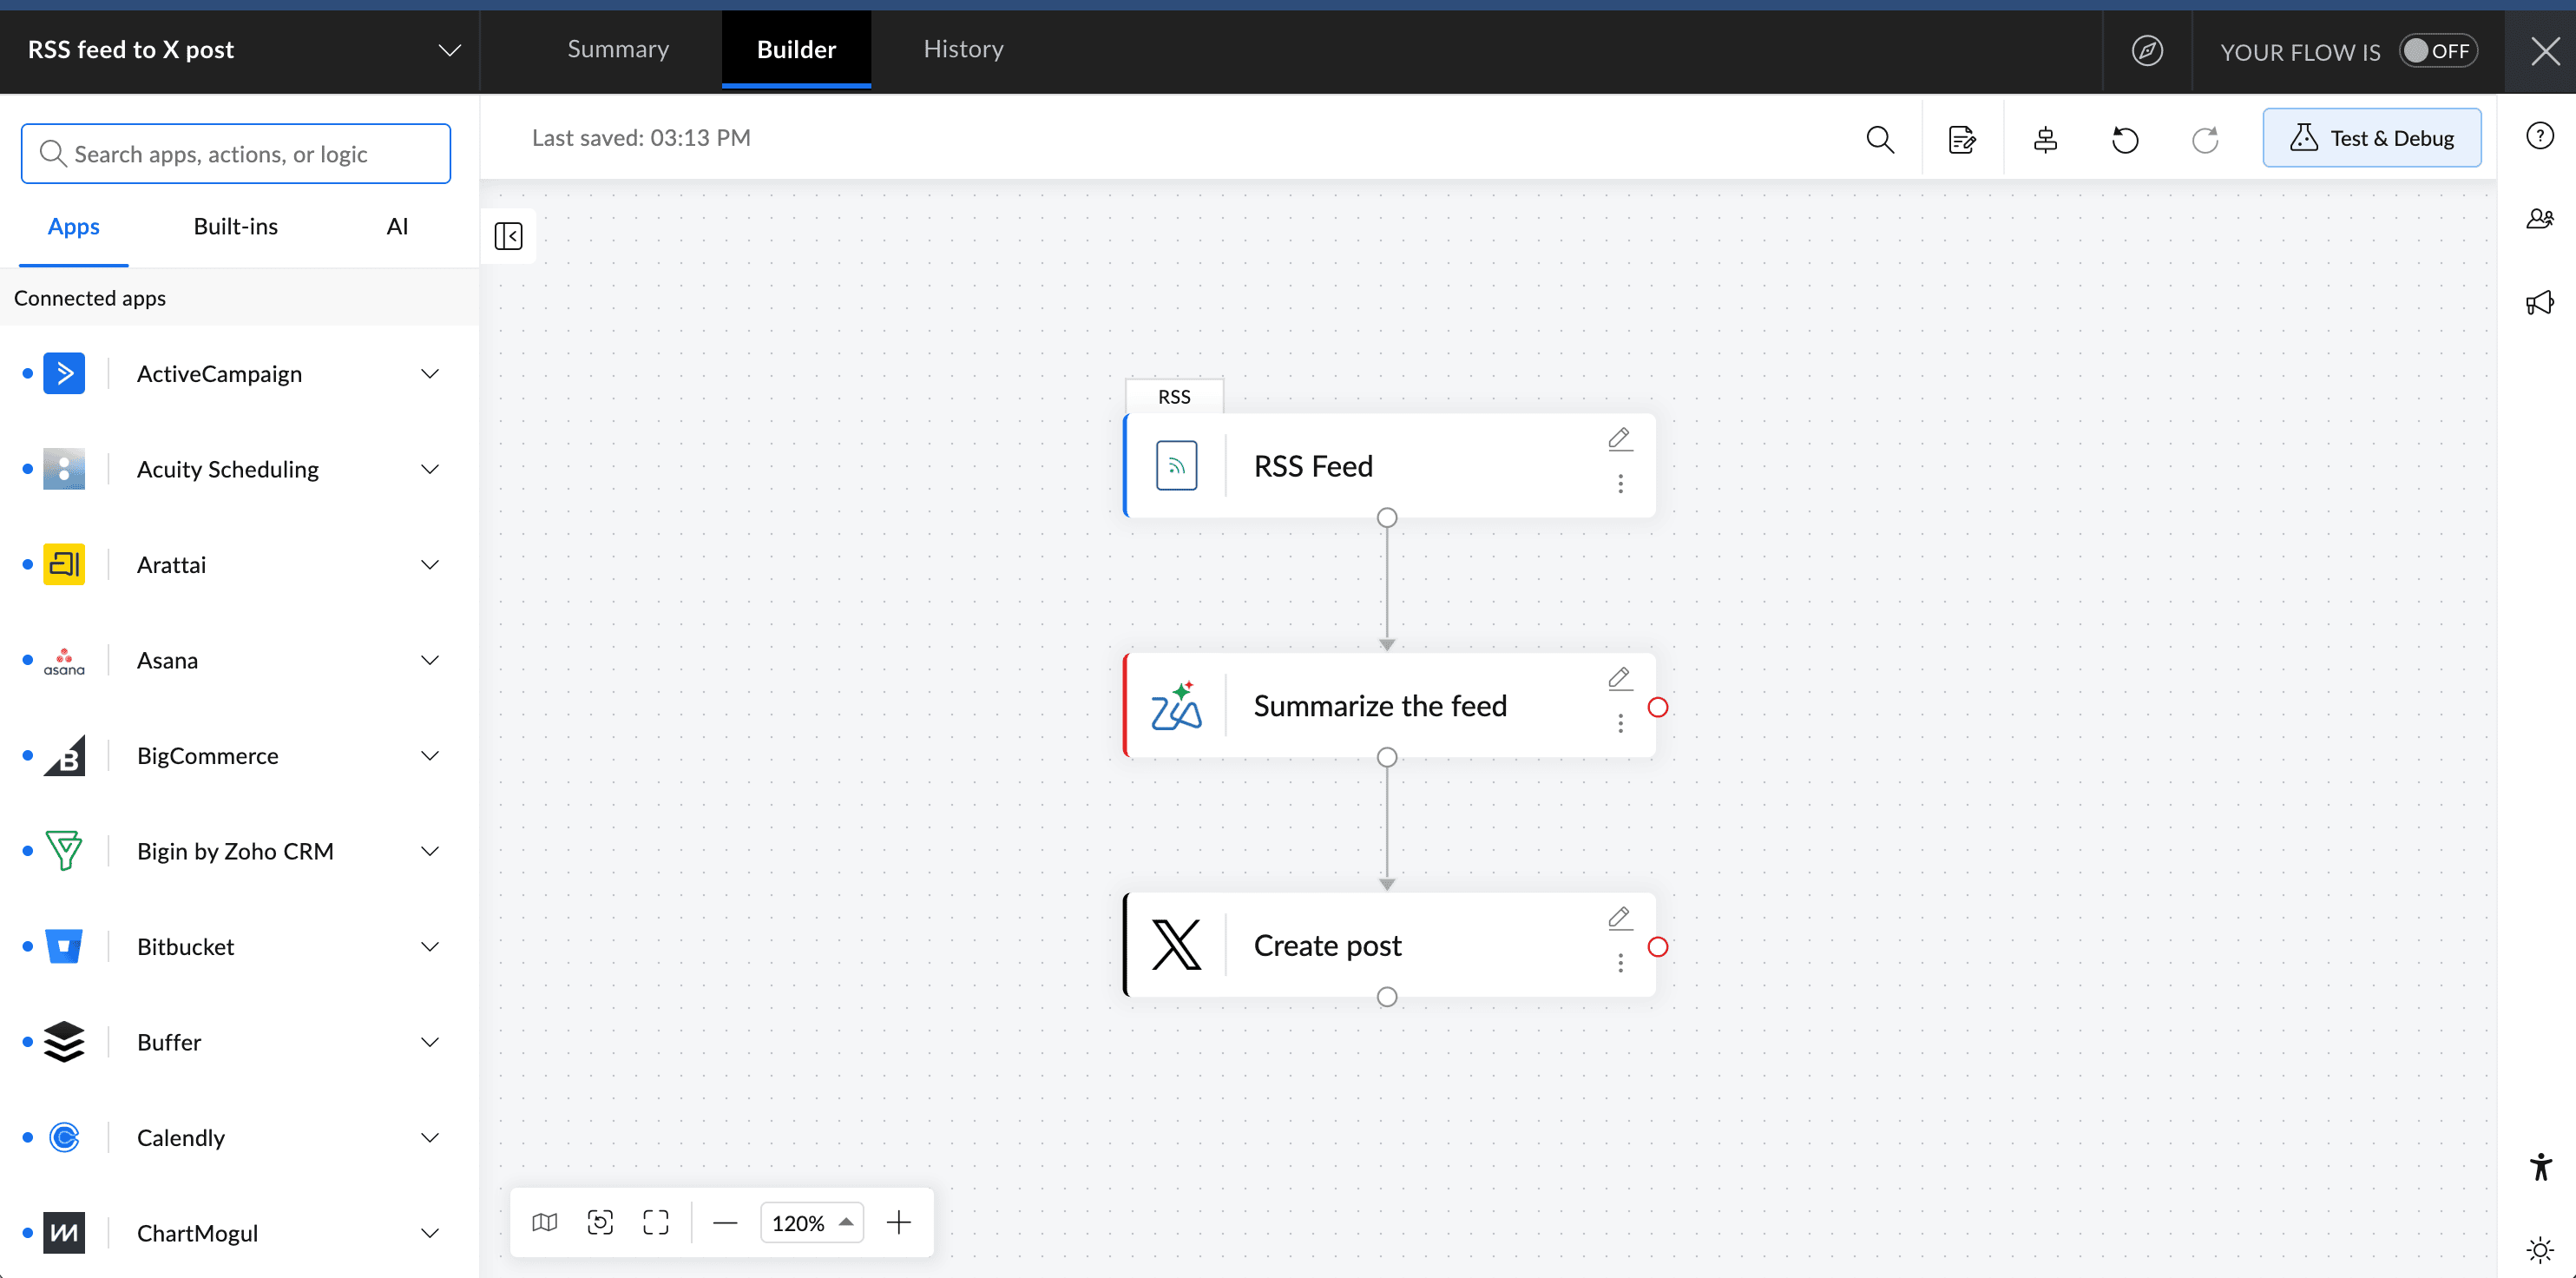This screenshot has width=2576, height=1278.
Task: Open RSS Feed node more options dots
Action: (x=1621, y=484)
